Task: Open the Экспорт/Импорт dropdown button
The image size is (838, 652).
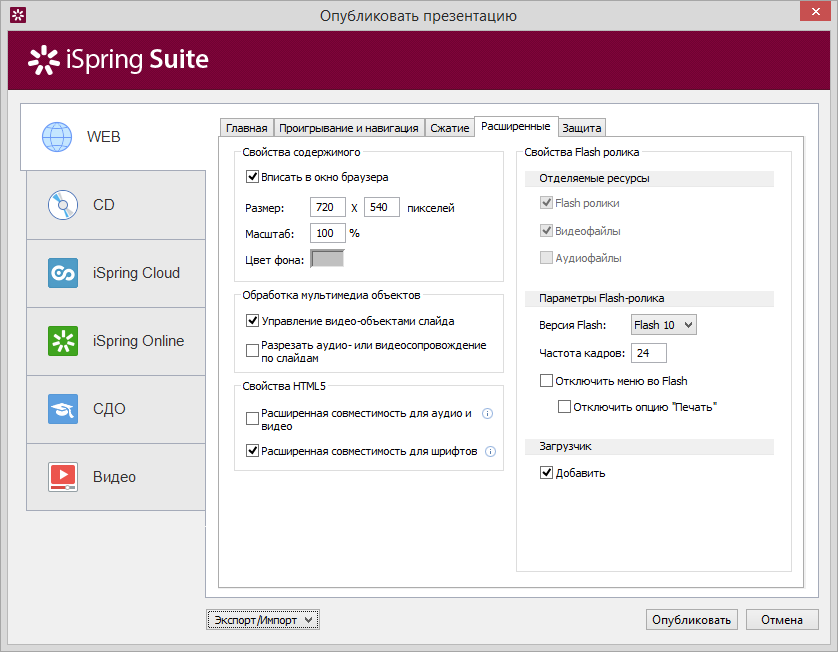Action: (x=263, y=620)
